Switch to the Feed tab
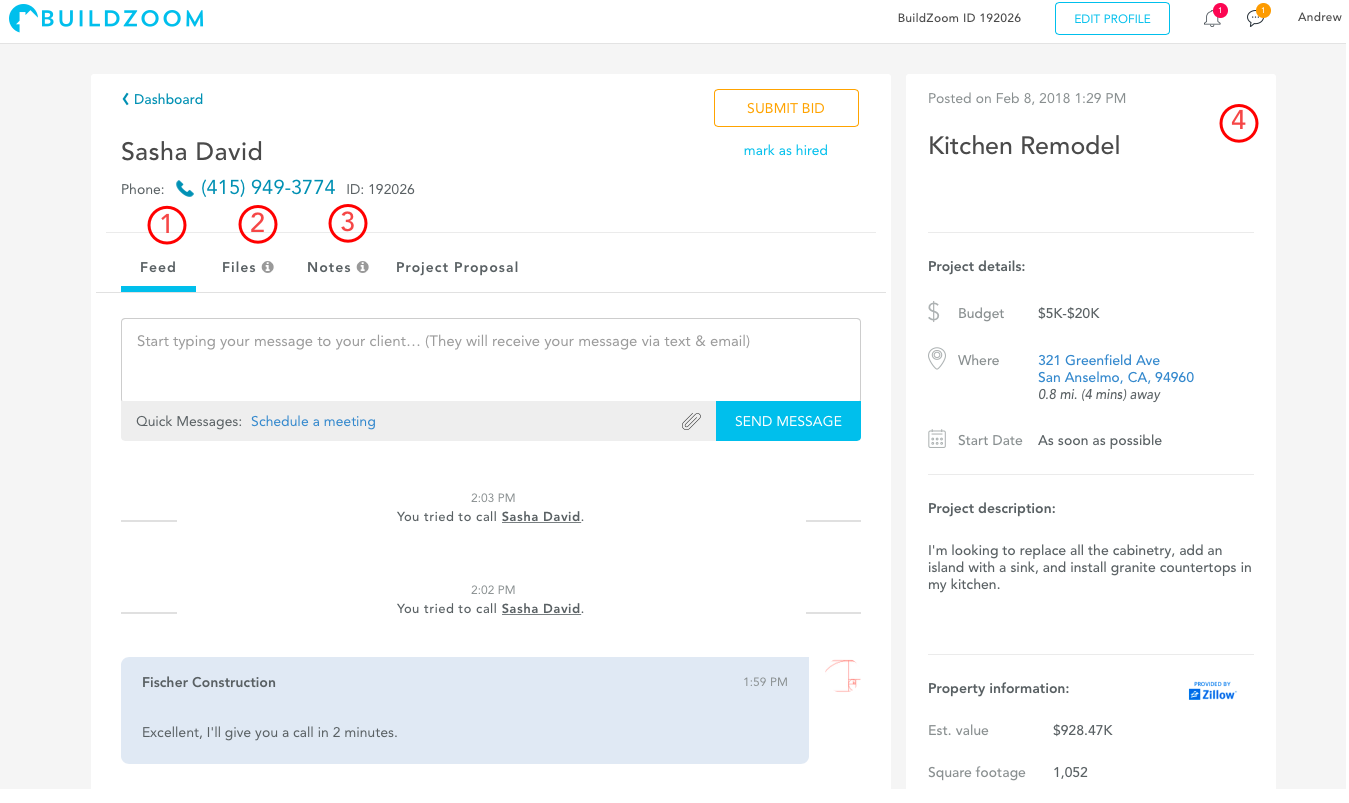This screenshot has width=1349, height=803. point(158,267)
